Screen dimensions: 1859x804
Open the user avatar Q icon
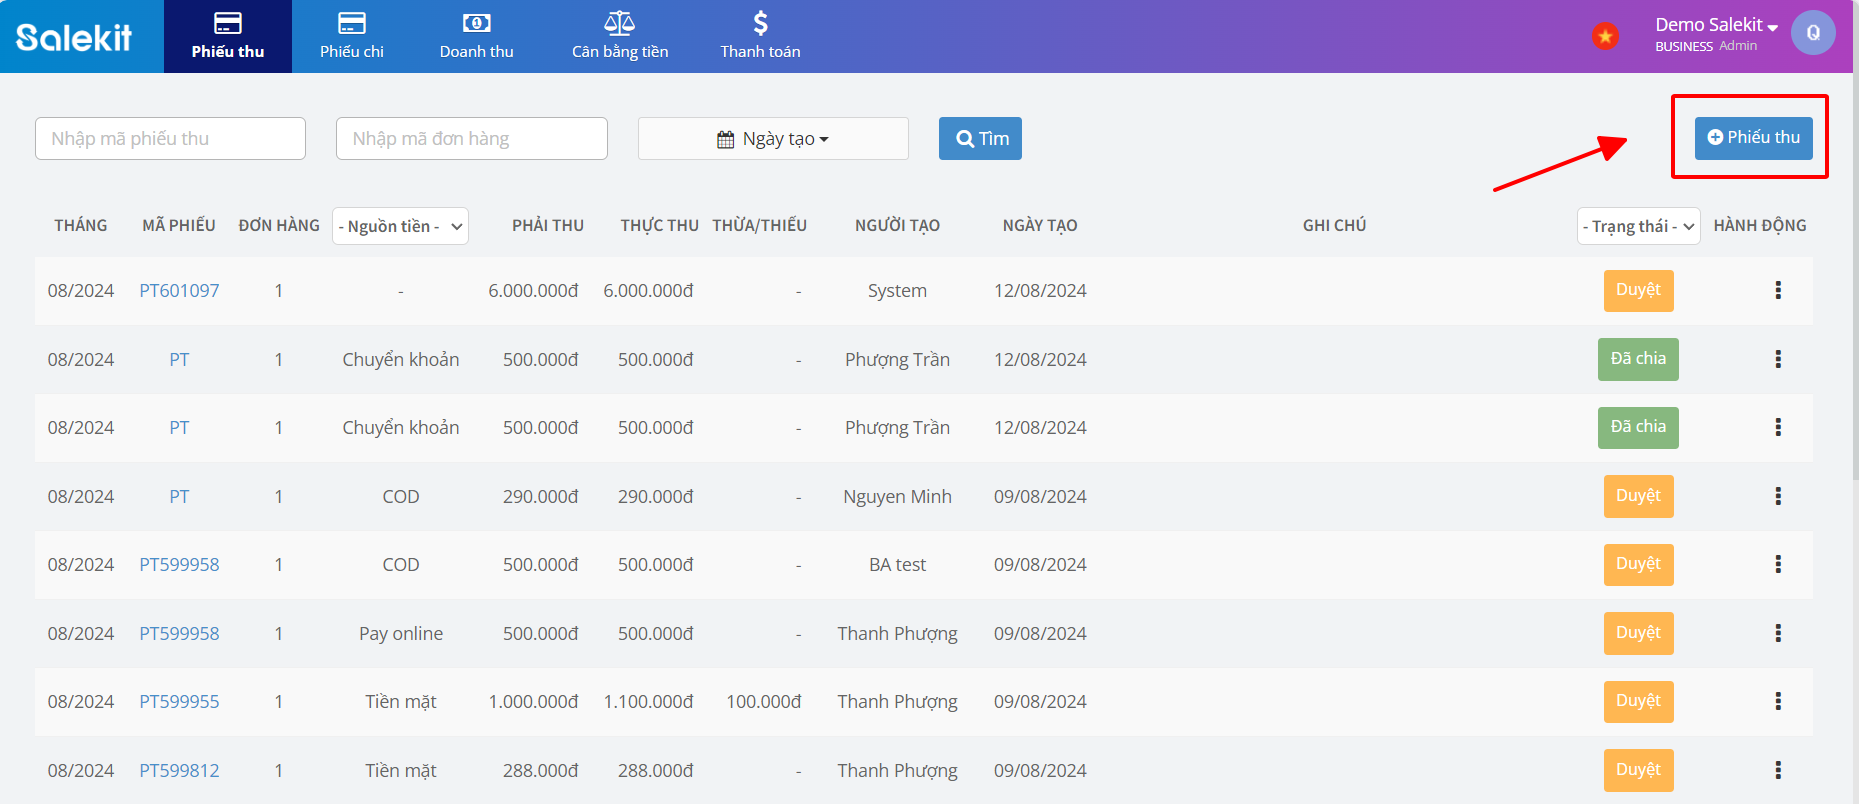[1812, 33]
